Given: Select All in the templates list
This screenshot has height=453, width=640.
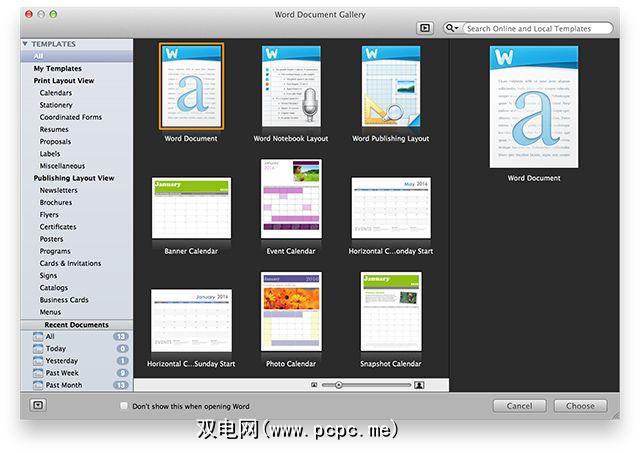Looking at the screenshot, I should pyautogui.click(x=77, y=56).
